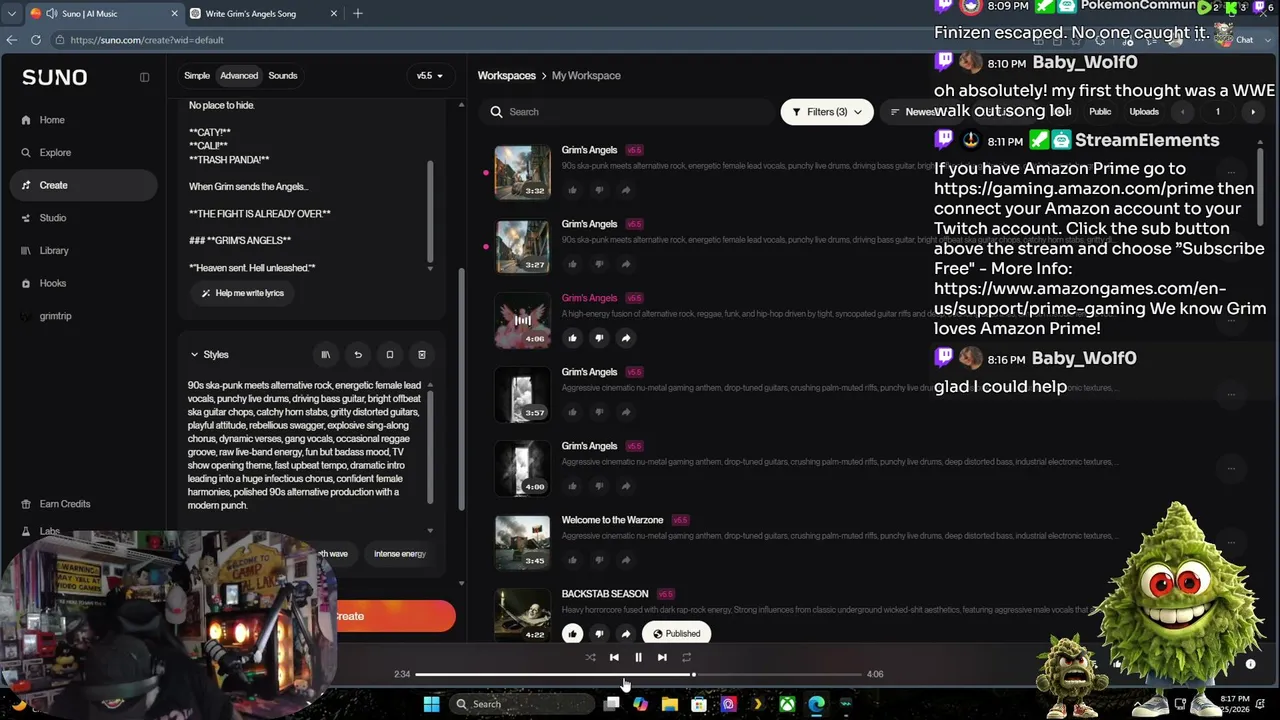This screenshot has height=720, width=1280.
Task: Open the more options menu for the 4:00 Grim's Angels song
Action: click(x=1231, y=468)
